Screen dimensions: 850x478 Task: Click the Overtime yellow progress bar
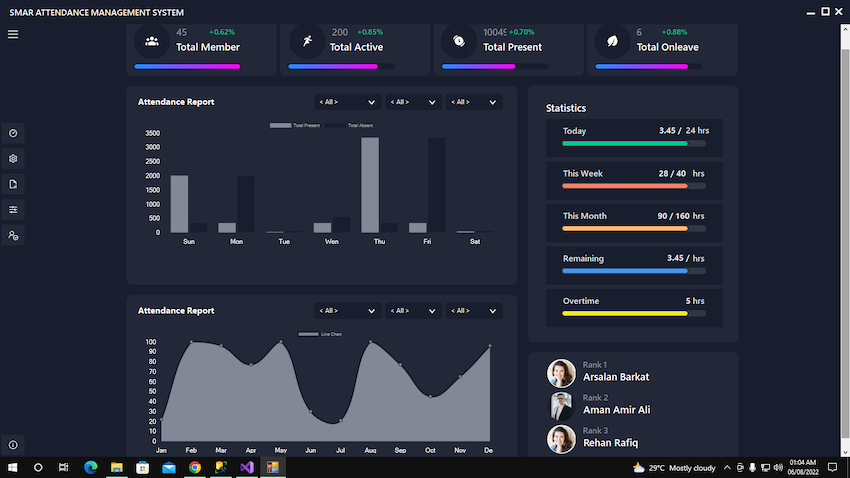tap(634, 313)
